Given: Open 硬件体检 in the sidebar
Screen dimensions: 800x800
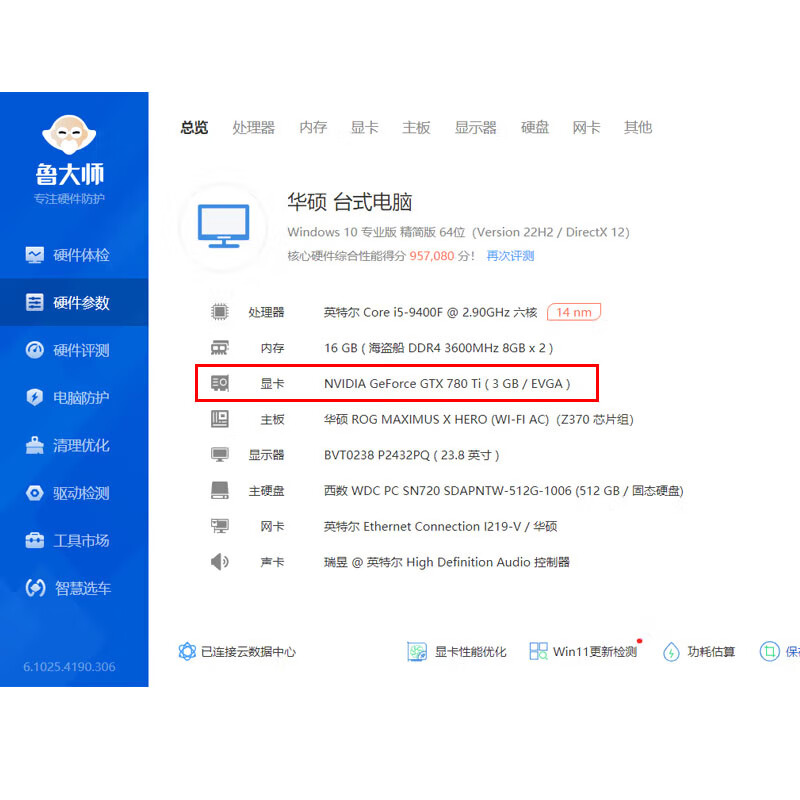Looking at the screenshot, I should click(69, 255).
